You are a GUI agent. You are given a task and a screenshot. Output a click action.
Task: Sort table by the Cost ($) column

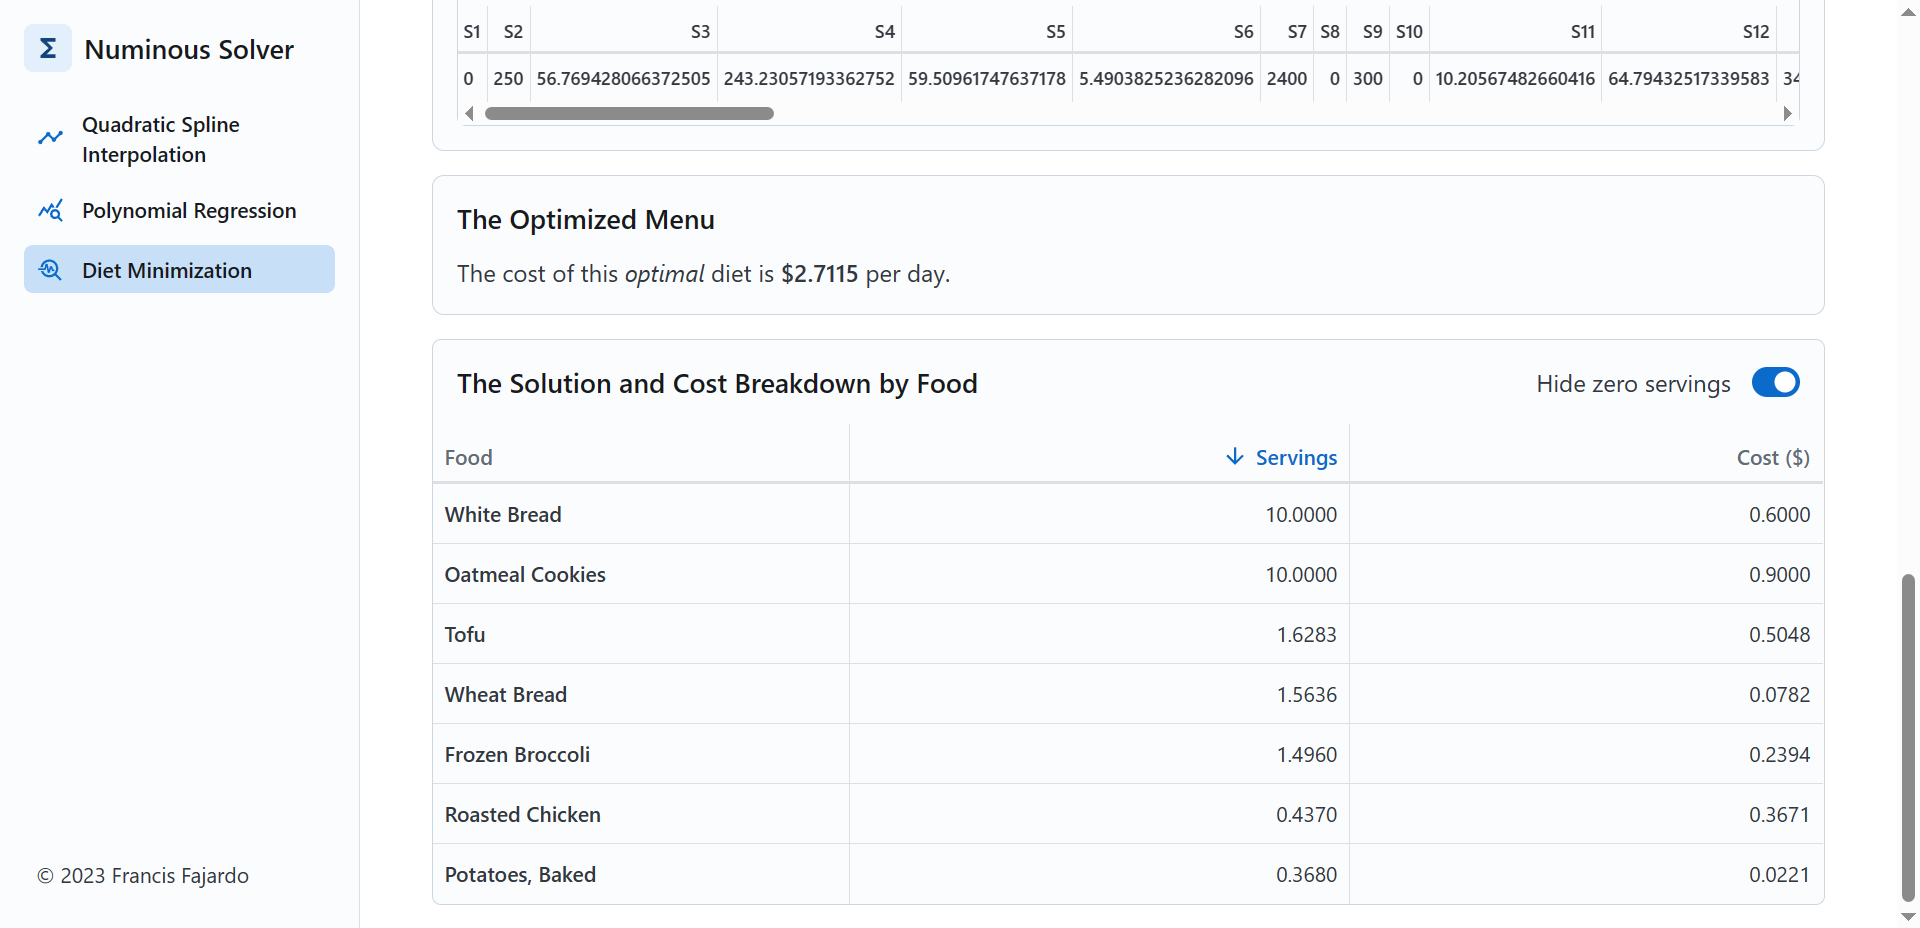(x=1772, y=457)
